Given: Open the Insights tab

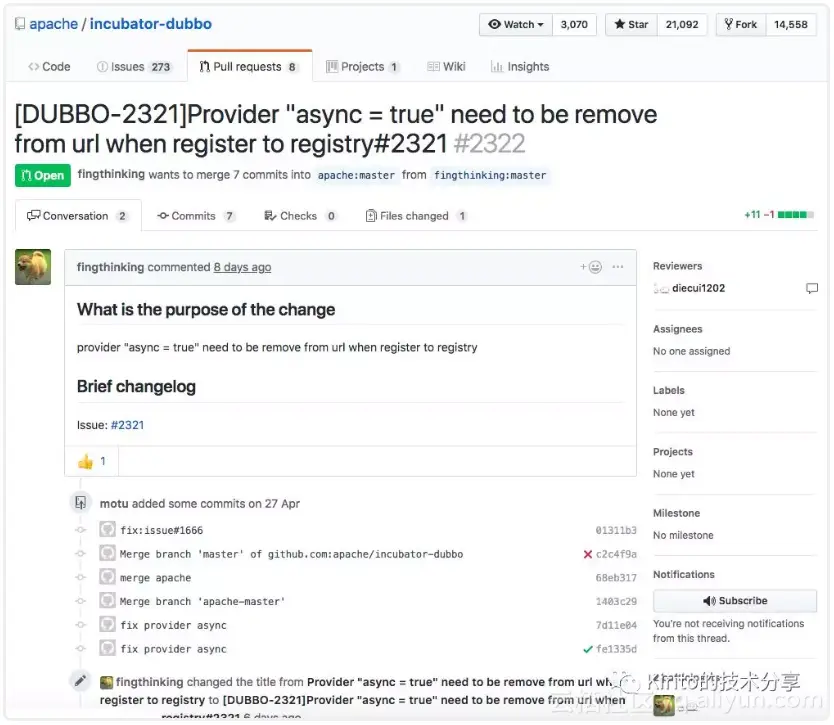Looking at the screenshot, I should pyautogui.click(x=520, y=66).
